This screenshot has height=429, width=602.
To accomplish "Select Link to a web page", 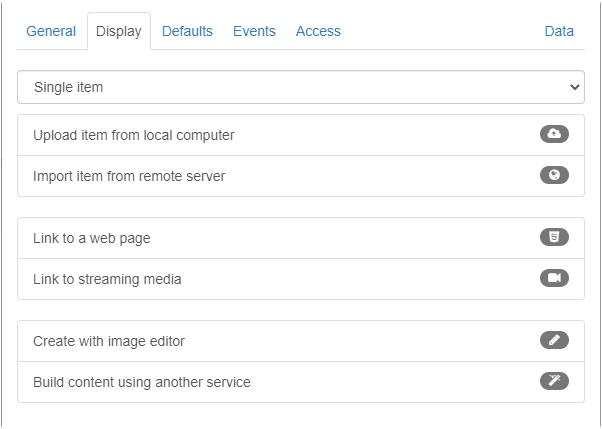I will (301, 238).
